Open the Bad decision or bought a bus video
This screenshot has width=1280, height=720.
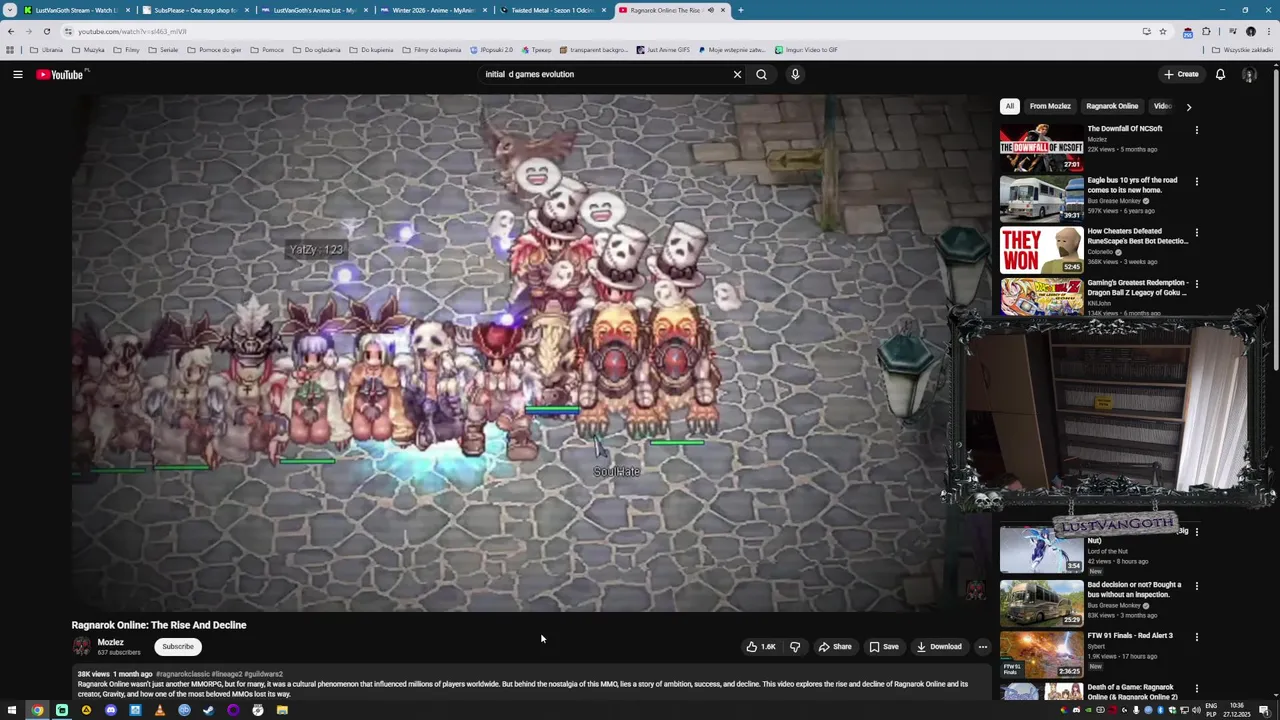1041,602
